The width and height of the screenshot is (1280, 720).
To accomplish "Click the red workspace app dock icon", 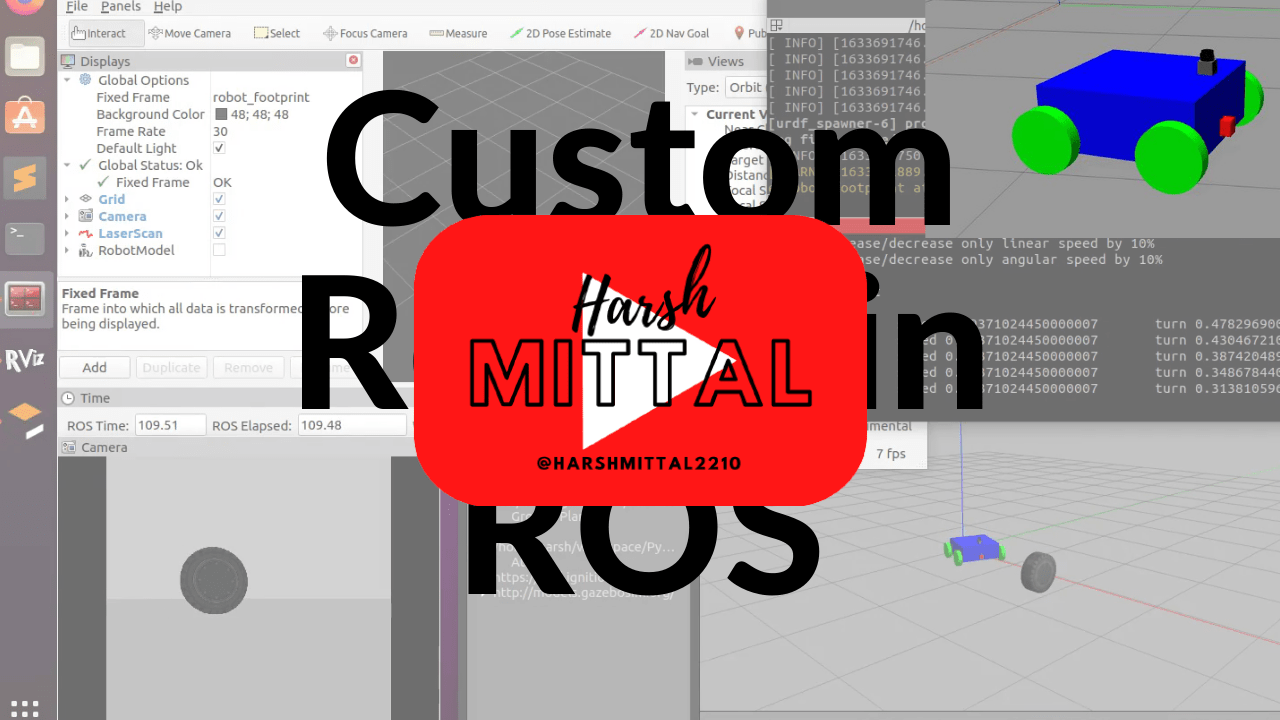I will [25, 298].
